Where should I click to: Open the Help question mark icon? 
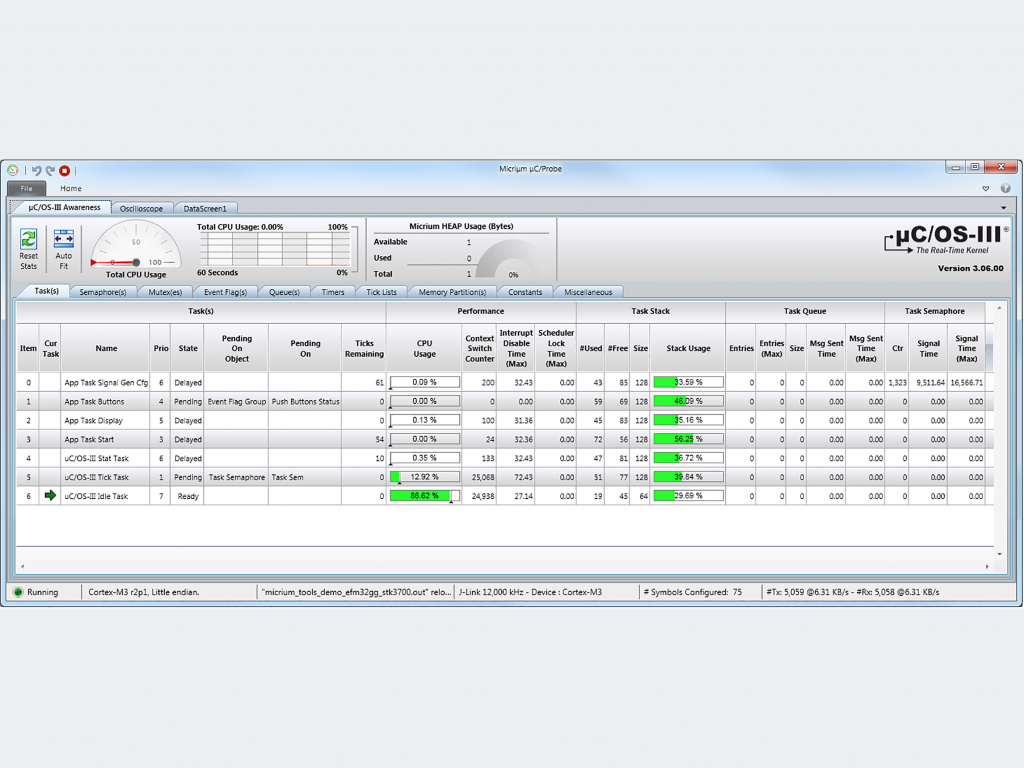coord(1006,188)
